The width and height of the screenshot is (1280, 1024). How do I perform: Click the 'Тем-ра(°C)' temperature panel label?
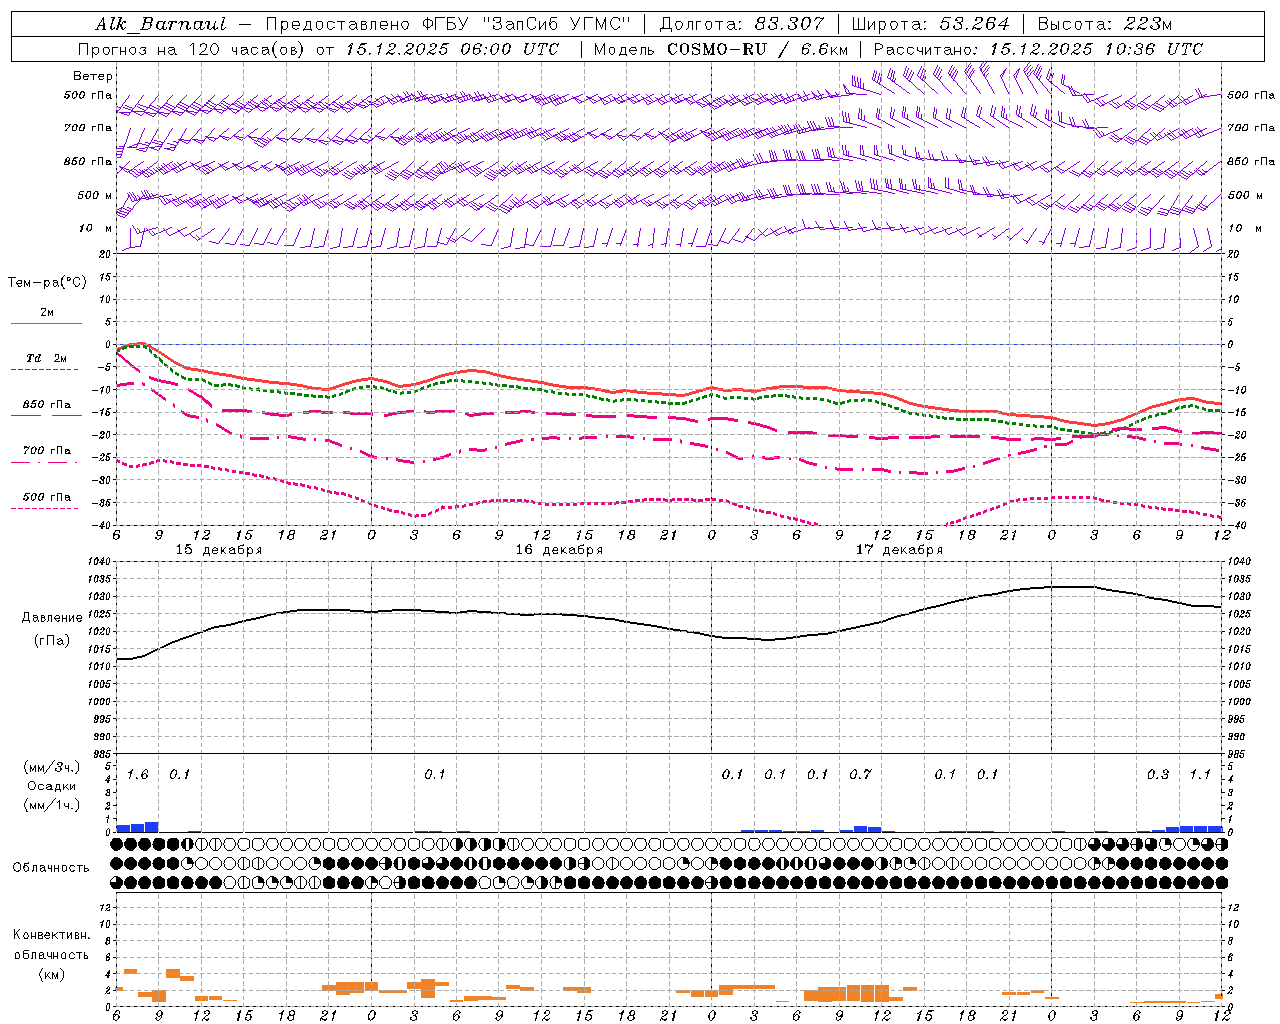47,283
